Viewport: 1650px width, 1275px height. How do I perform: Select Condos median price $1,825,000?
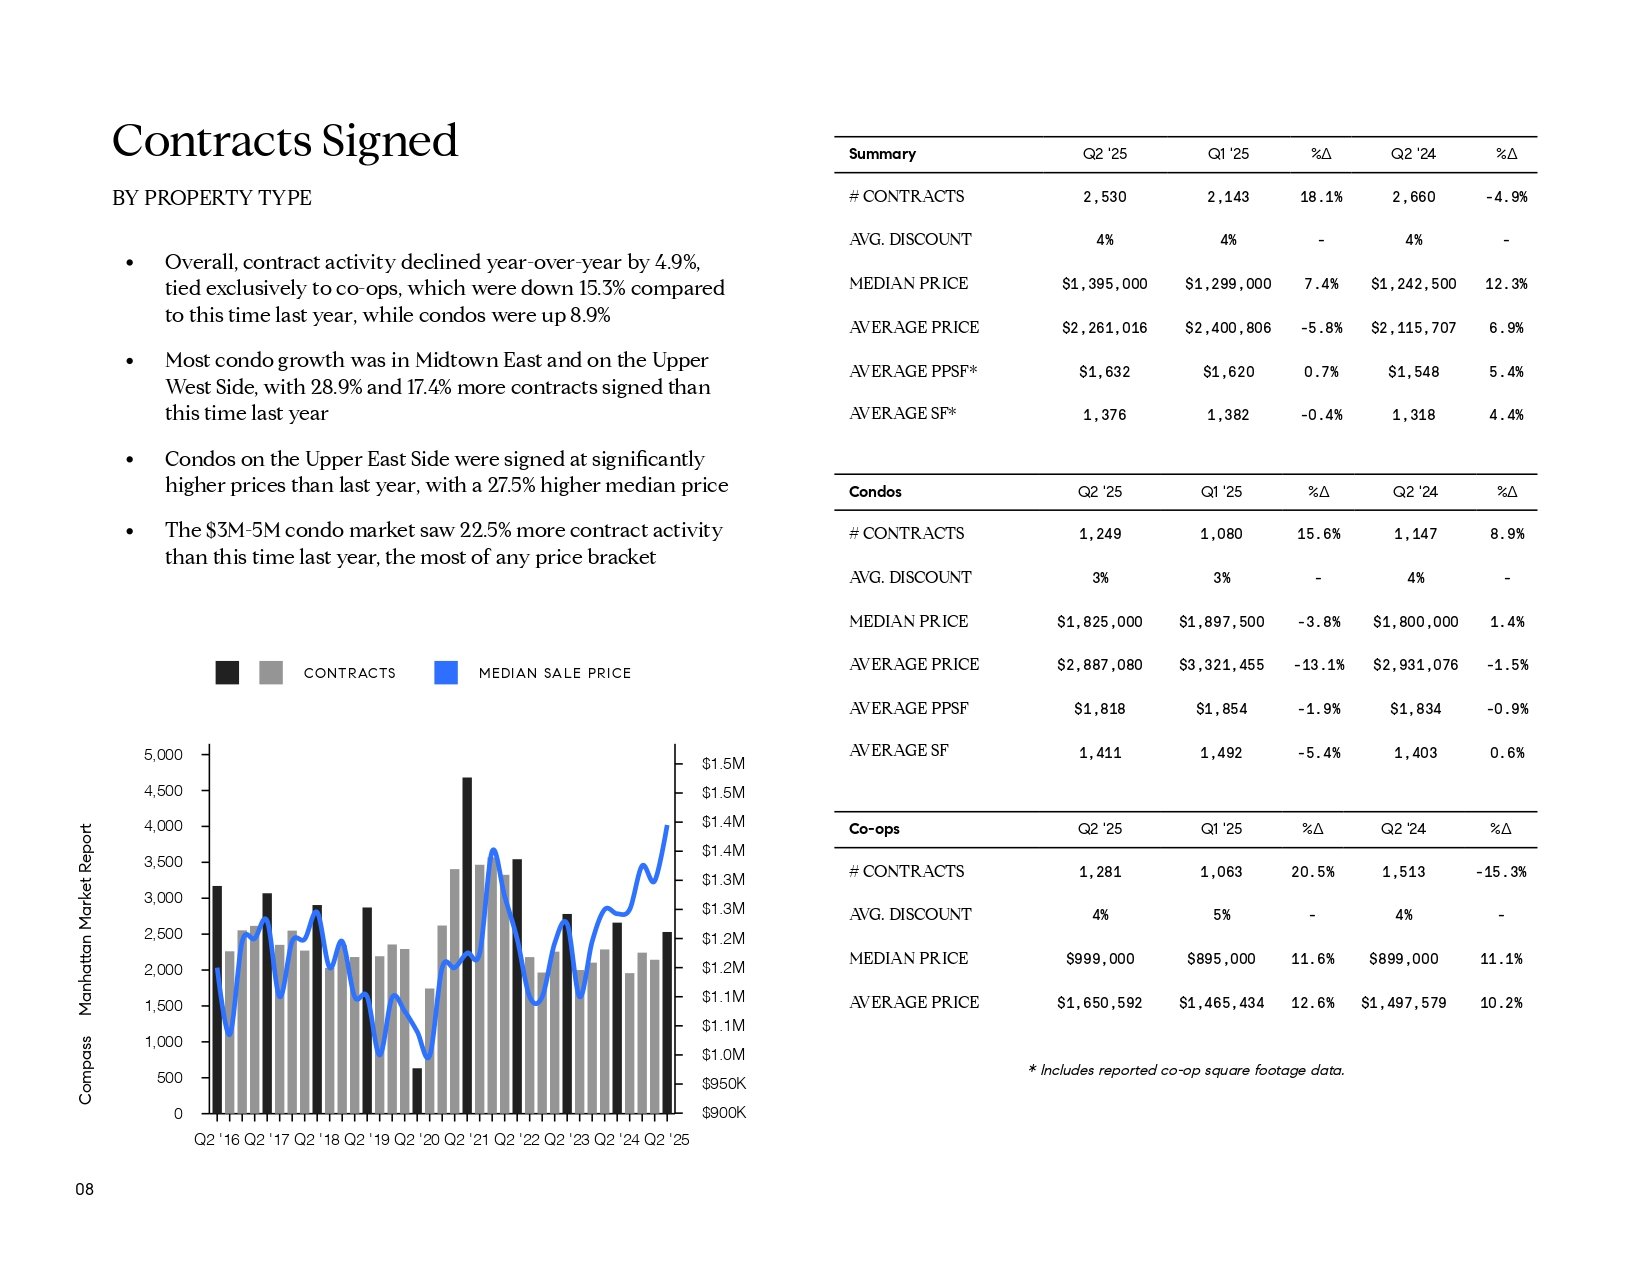pyautogui.click(x=1100, y=622)
